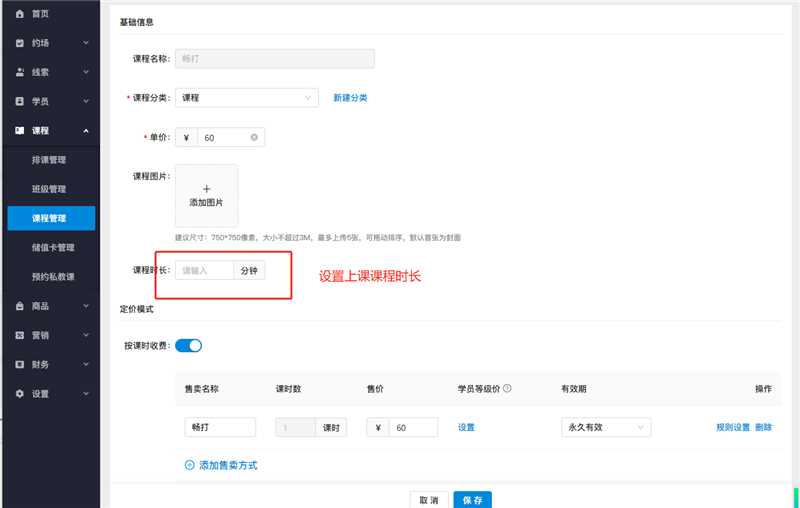Click the 定价模式 section heading
This screenshot has width=800, height=508.
point(137,309)
